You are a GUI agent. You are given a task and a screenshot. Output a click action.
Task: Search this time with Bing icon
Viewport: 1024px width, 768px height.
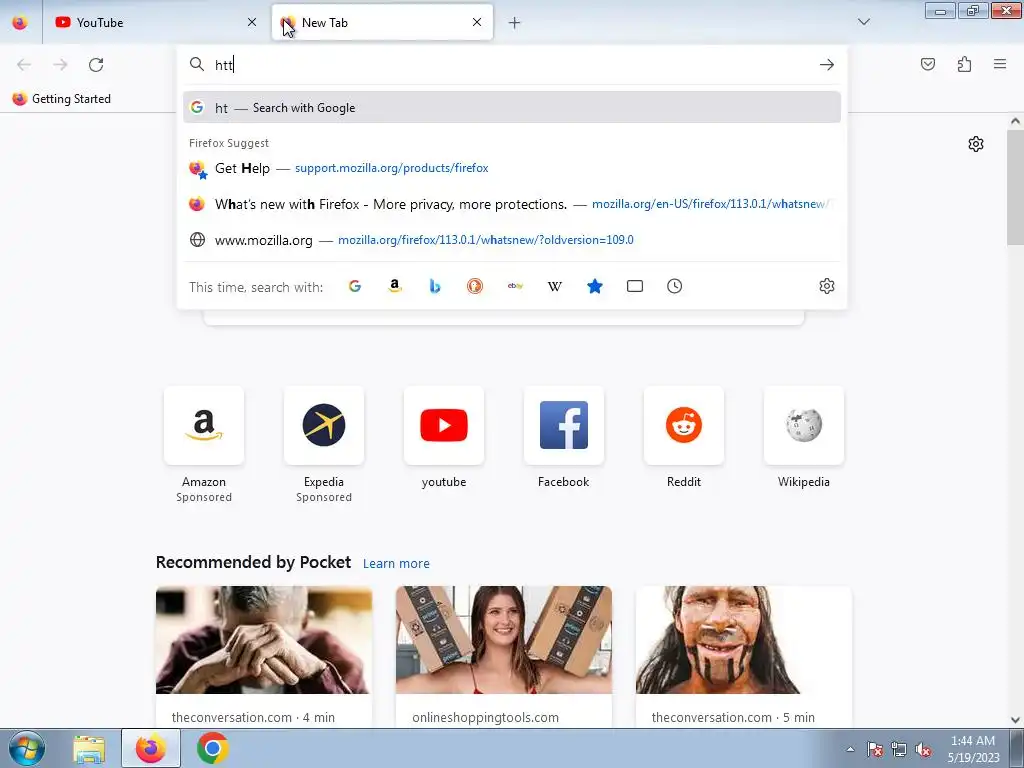coord(435,286)
